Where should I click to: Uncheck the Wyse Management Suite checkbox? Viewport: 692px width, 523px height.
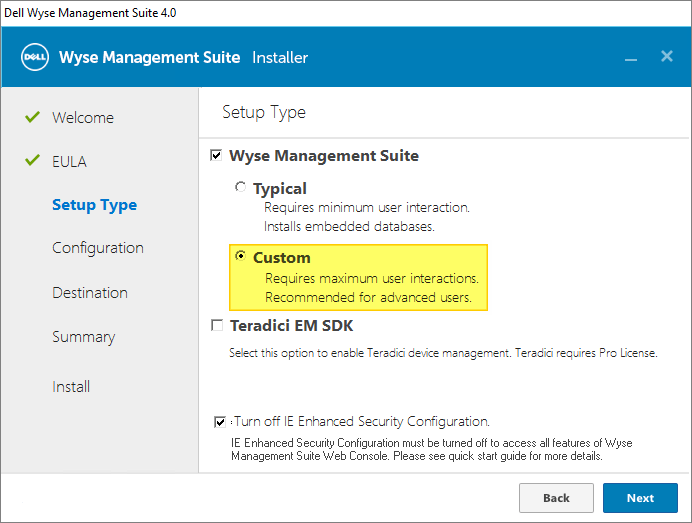pos(216,156)
